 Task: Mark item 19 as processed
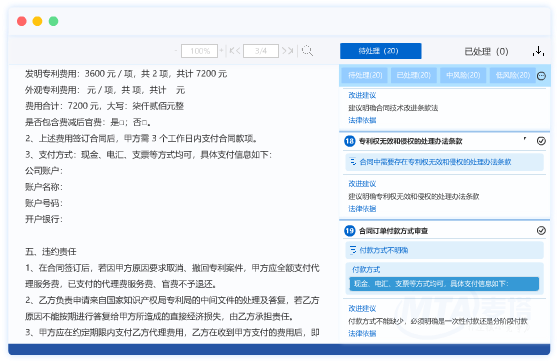coord(541,231)
